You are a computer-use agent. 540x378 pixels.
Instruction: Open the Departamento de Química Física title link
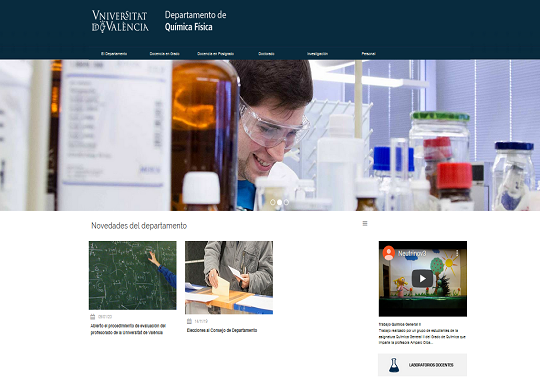click(195, 21)
